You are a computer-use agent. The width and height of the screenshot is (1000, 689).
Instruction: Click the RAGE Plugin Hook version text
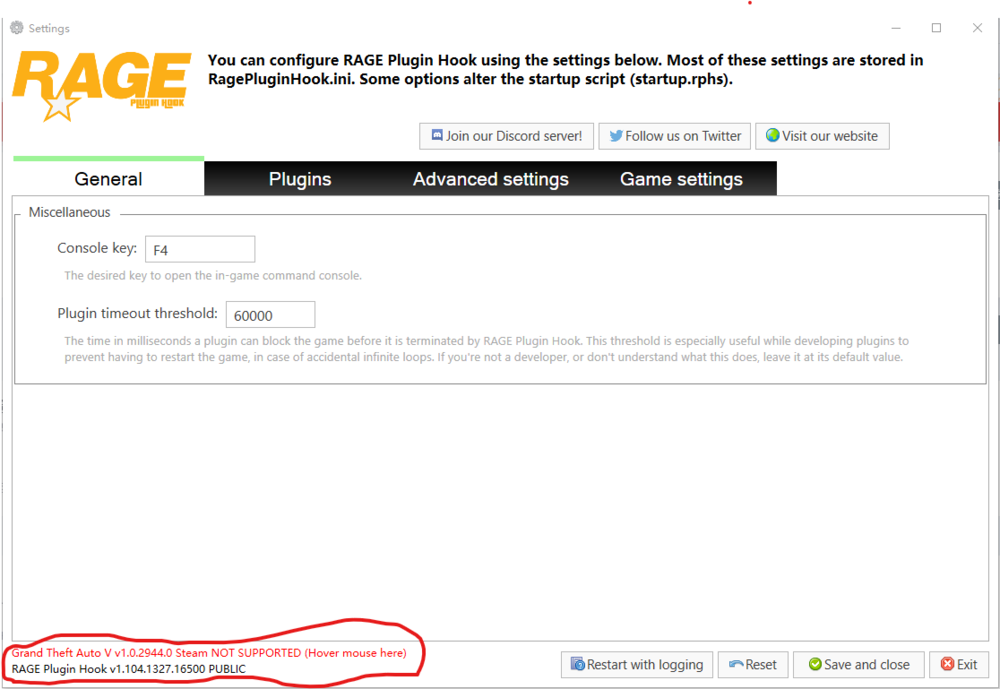128,669
